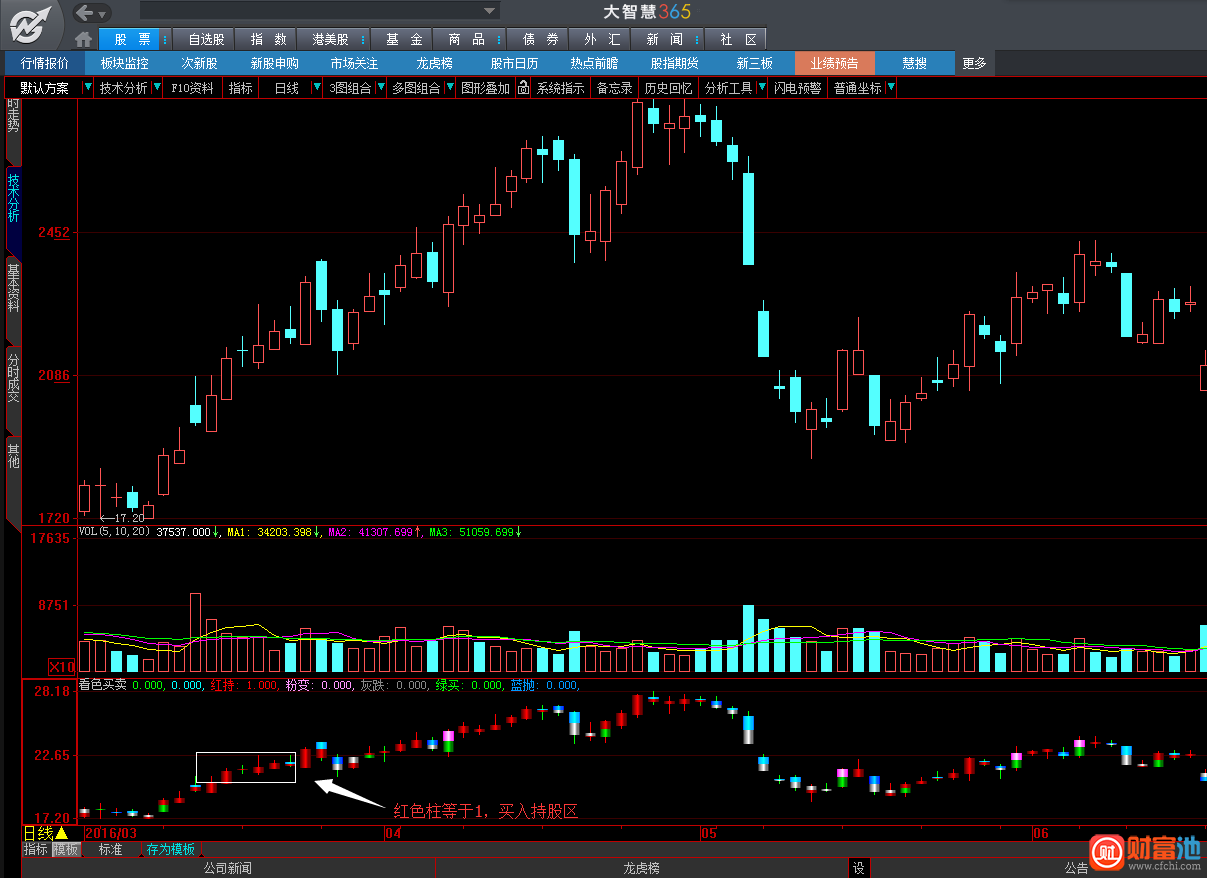Switch to the 新股申购 tab

(x=274, y=63)
